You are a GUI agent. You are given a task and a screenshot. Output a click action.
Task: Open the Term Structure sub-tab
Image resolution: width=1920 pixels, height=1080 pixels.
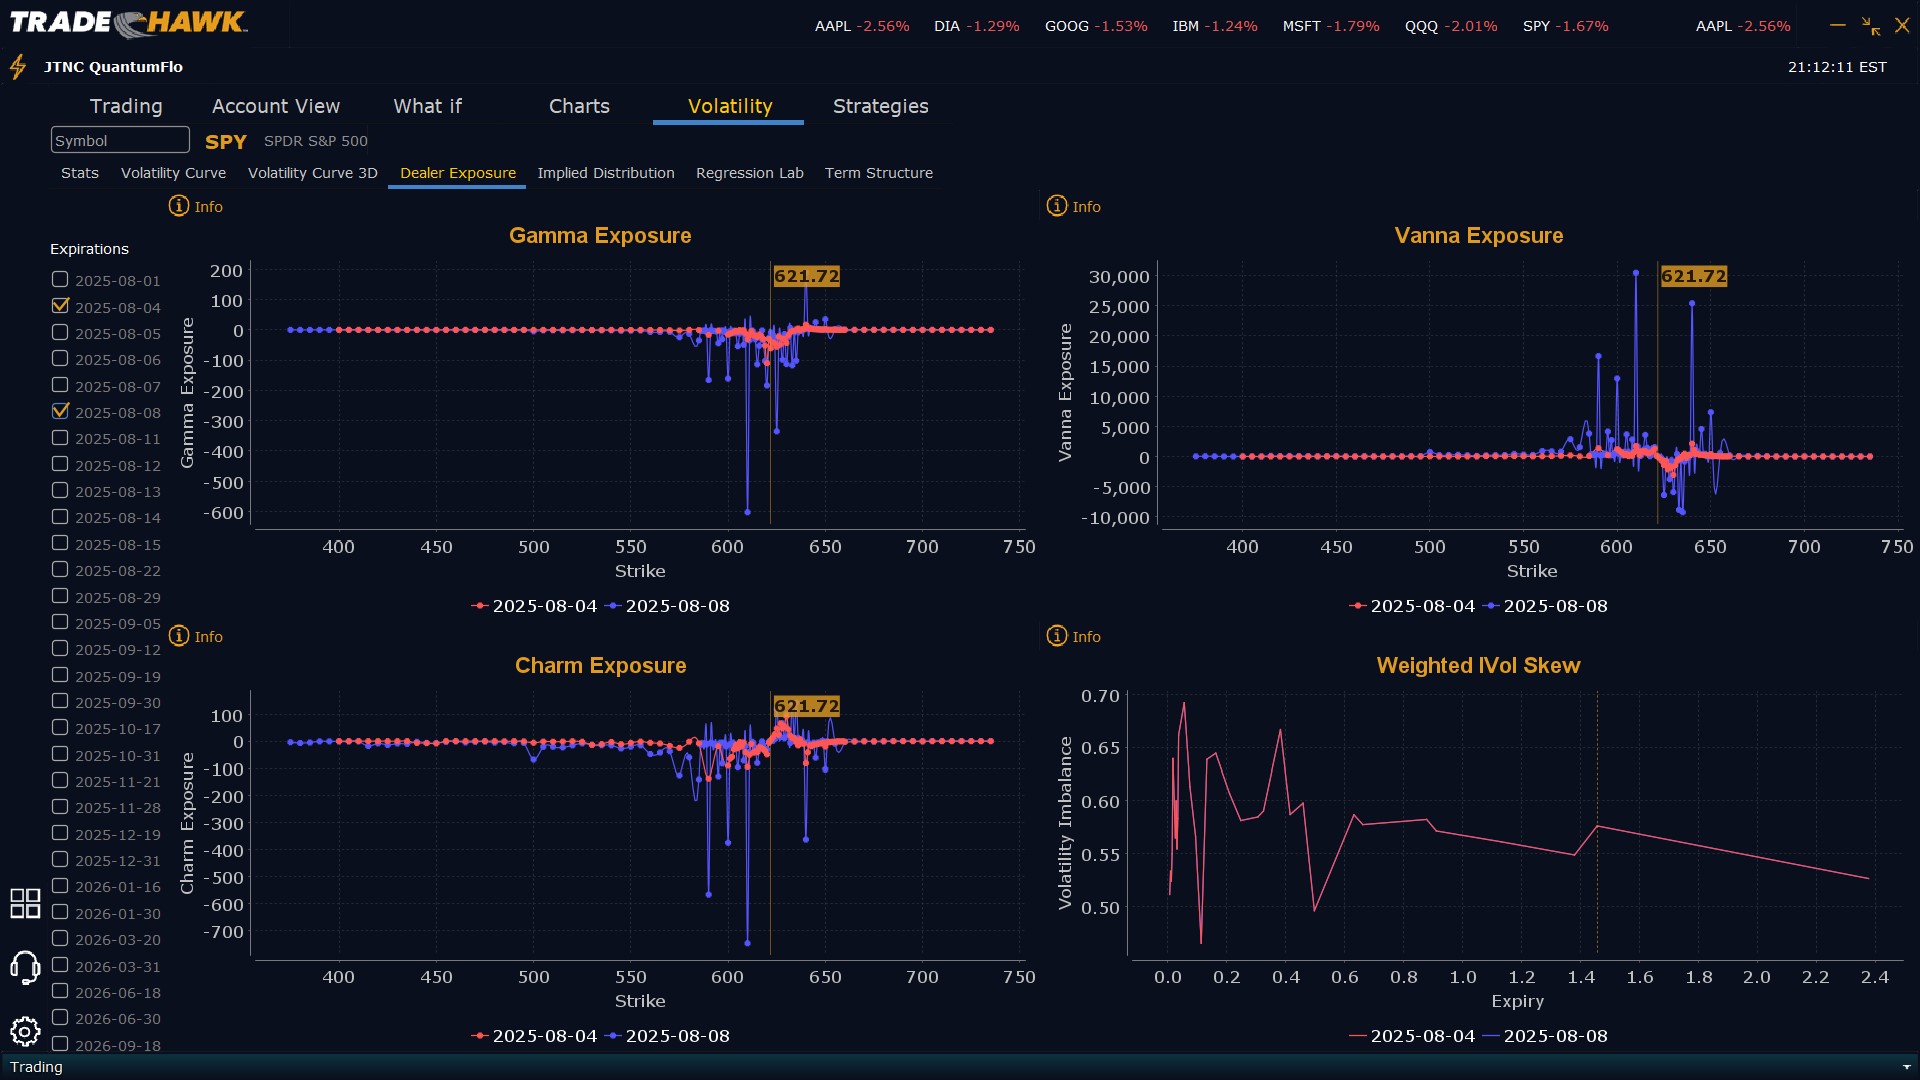pyautogui.click(x=878, y=173)
